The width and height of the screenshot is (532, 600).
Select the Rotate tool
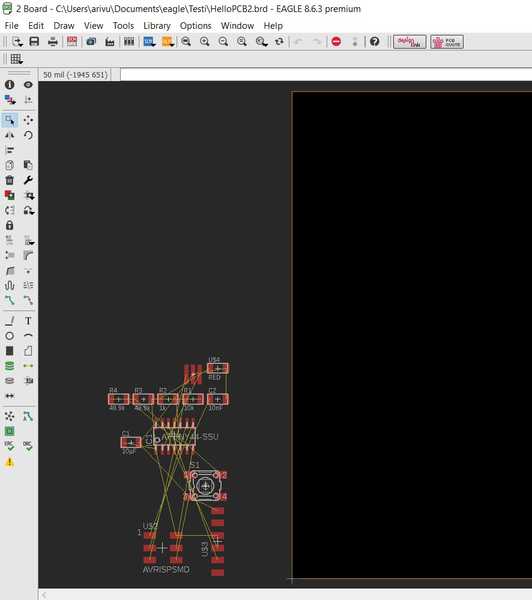click(x=28, y=135)
